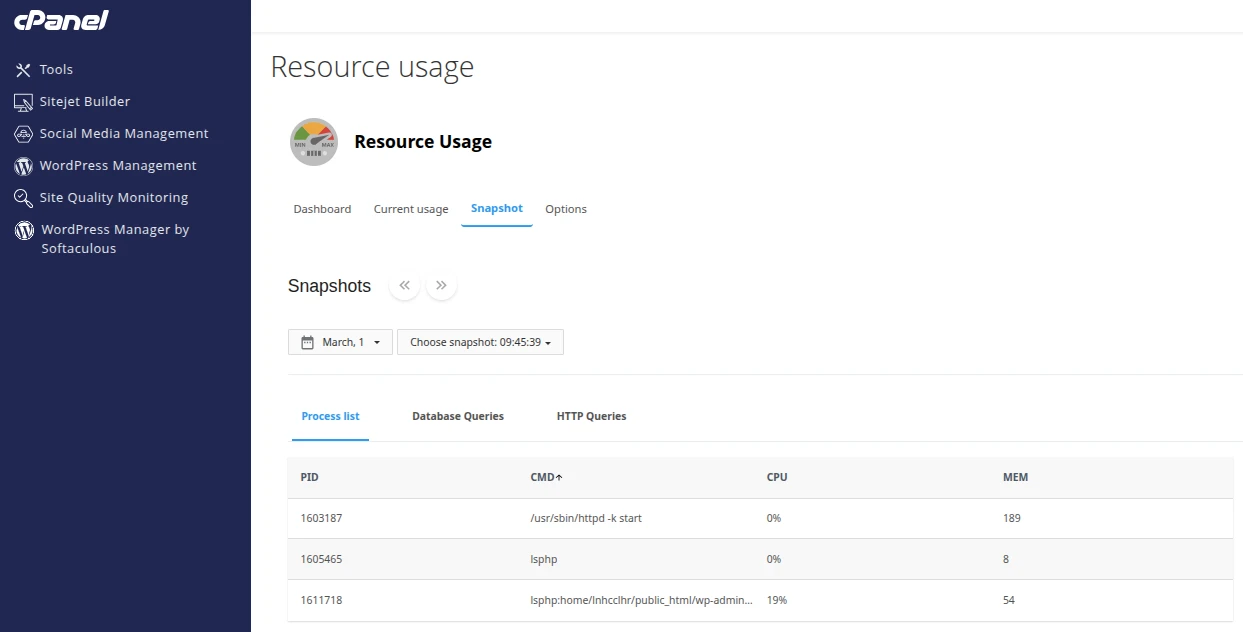
Task: Open the HTTP Queries tab
Action: (x=591, y=416)
